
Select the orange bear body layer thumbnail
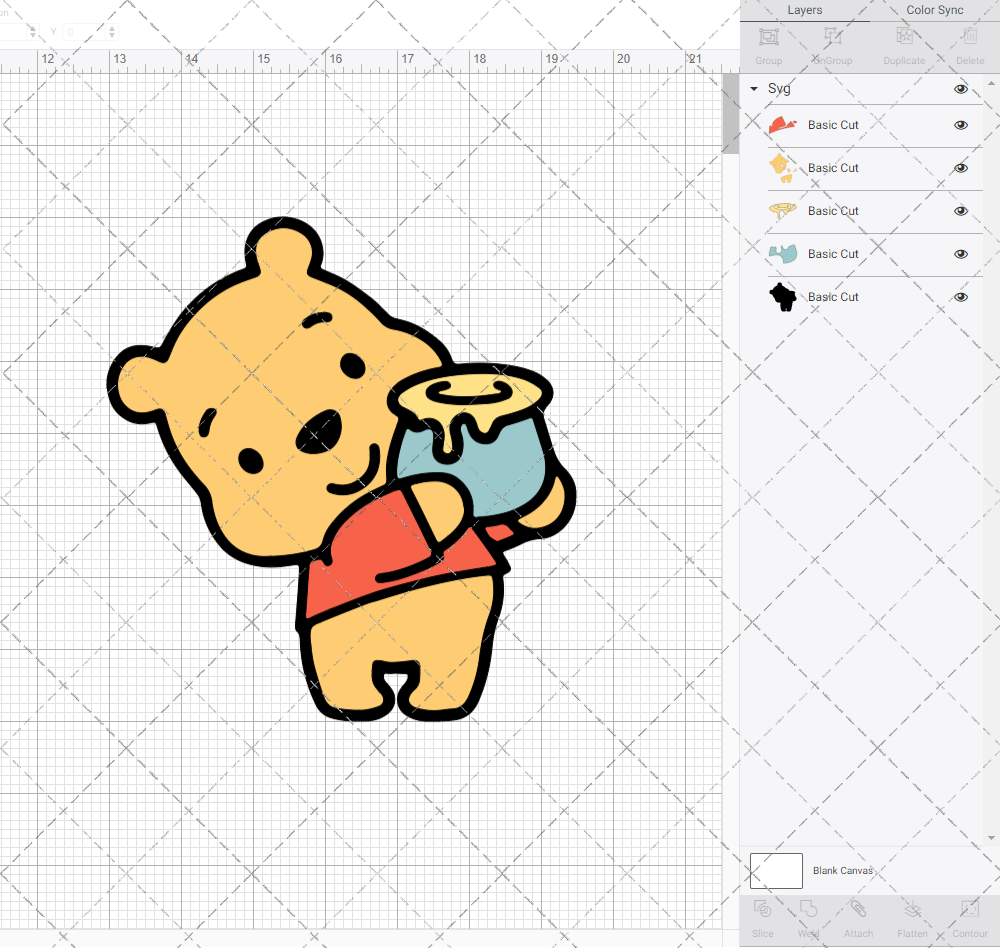782,168
